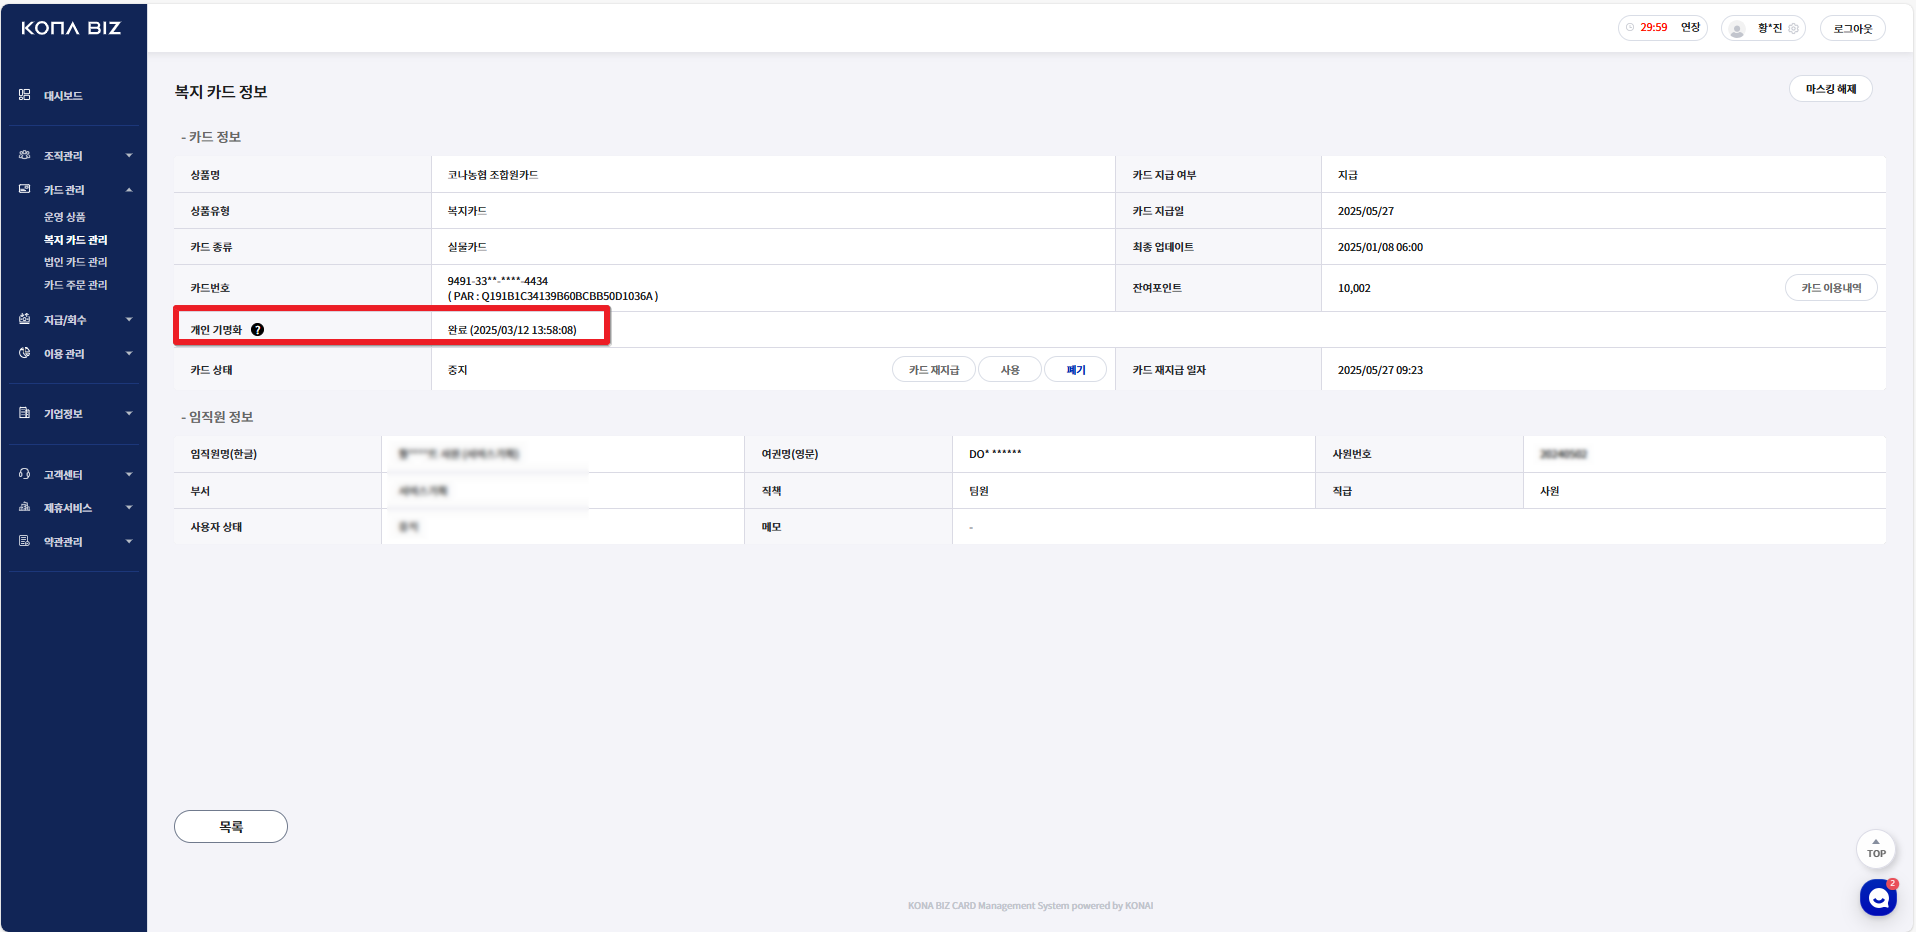Click the 카드 관리 card icon
The width and height of the screenshot is (1916, 932).
tap(25, 189)
